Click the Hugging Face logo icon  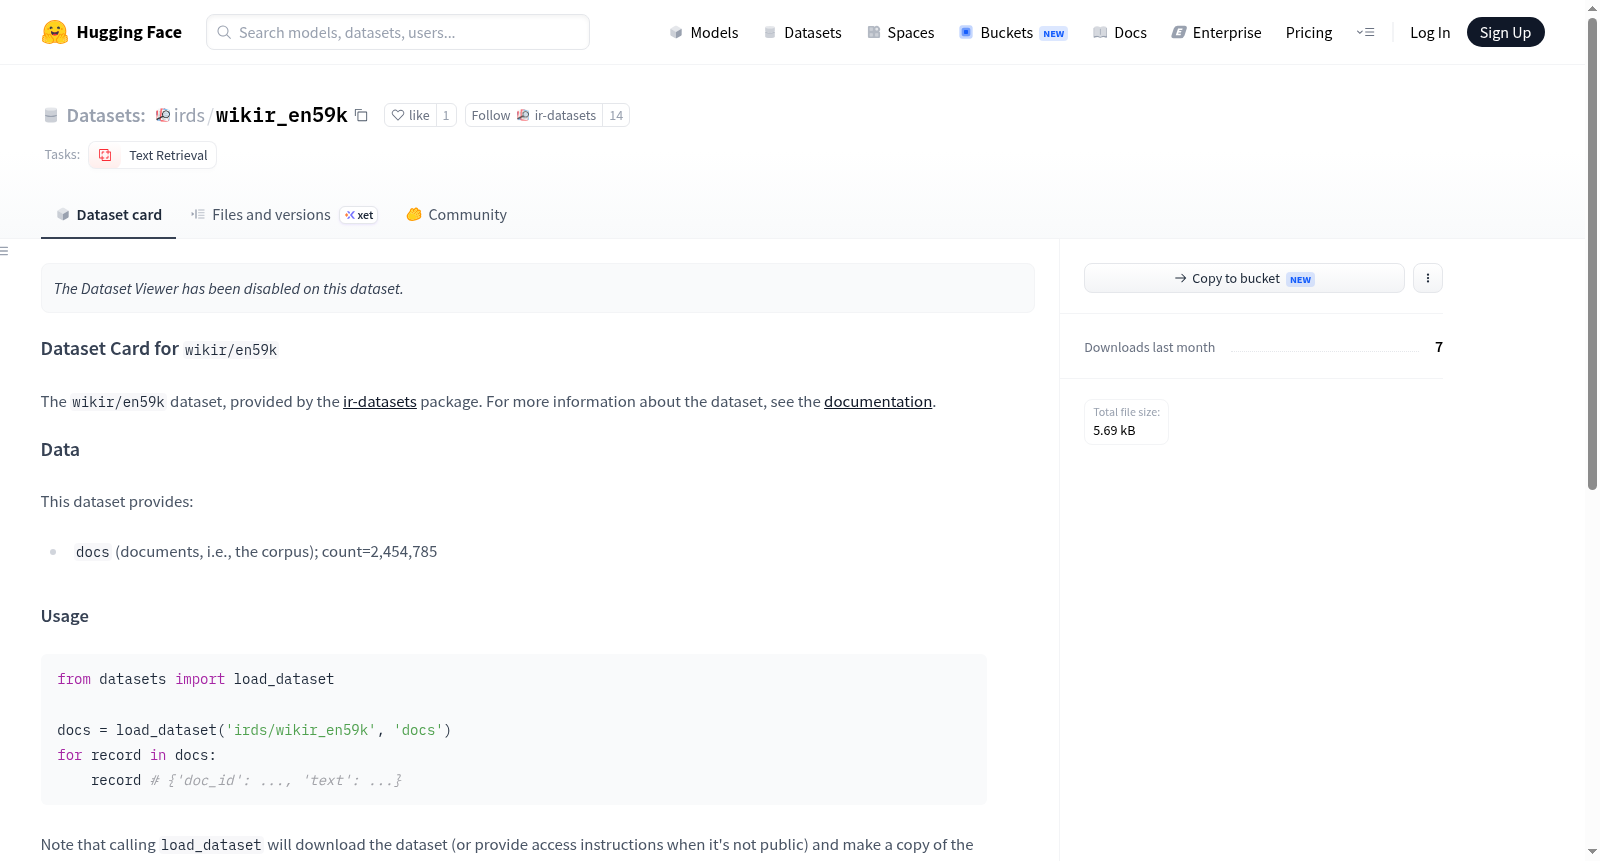[54, 32]
